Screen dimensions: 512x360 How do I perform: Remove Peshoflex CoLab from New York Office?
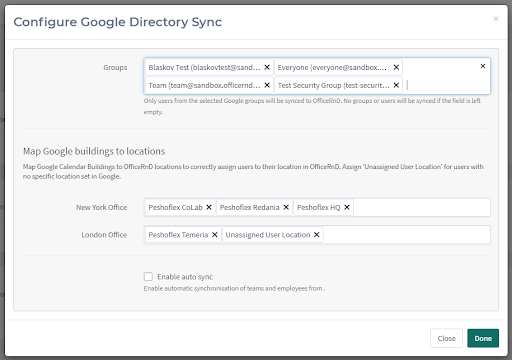click(209, 207)
